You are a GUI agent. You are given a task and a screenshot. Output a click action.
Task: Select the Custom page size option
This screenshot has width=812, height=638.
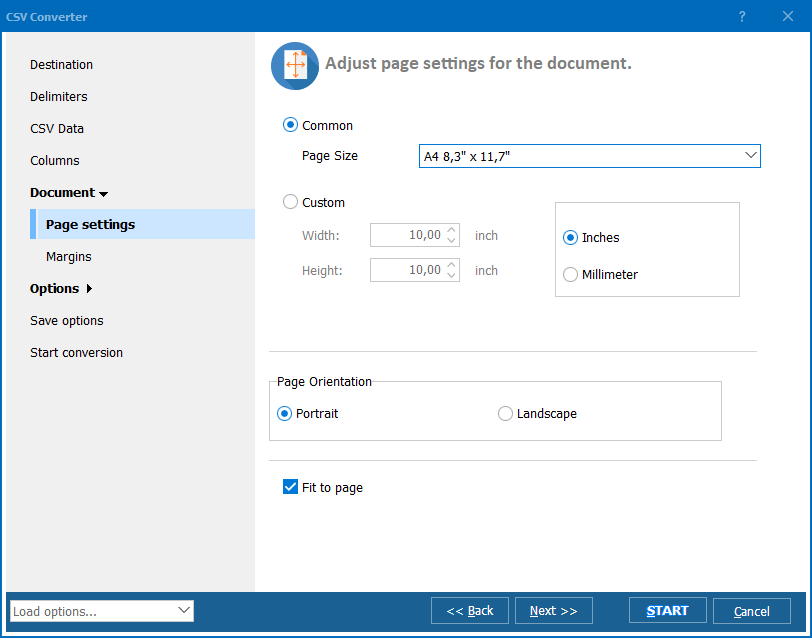pos(291,203)
